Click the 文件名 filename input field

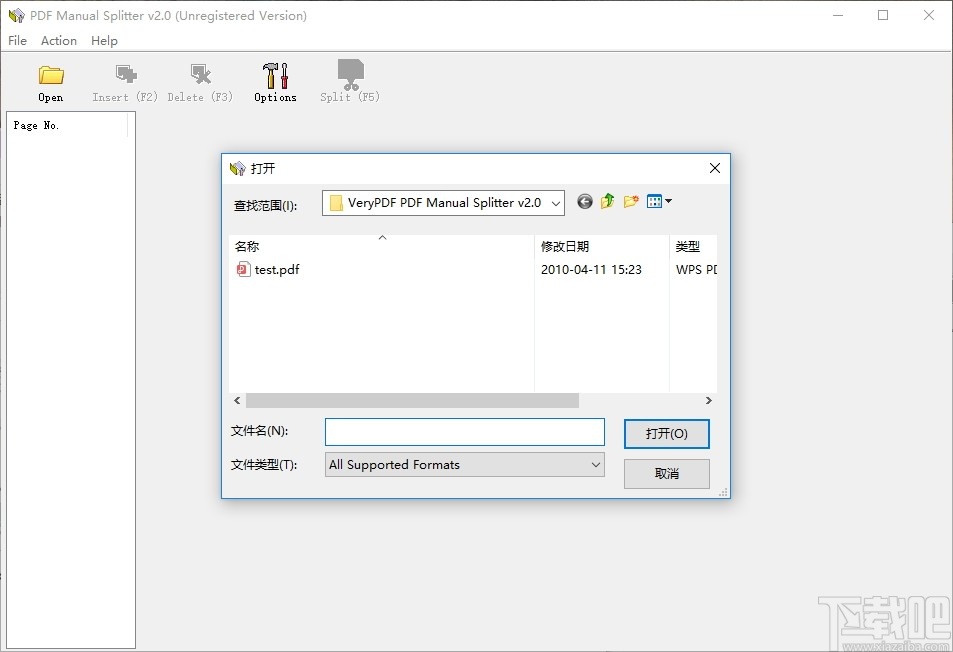point(464,431)
